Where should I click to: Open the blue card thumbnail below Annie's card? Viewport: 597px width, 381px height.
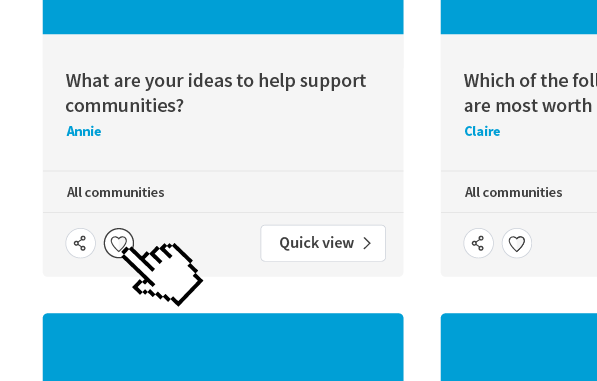223,347
